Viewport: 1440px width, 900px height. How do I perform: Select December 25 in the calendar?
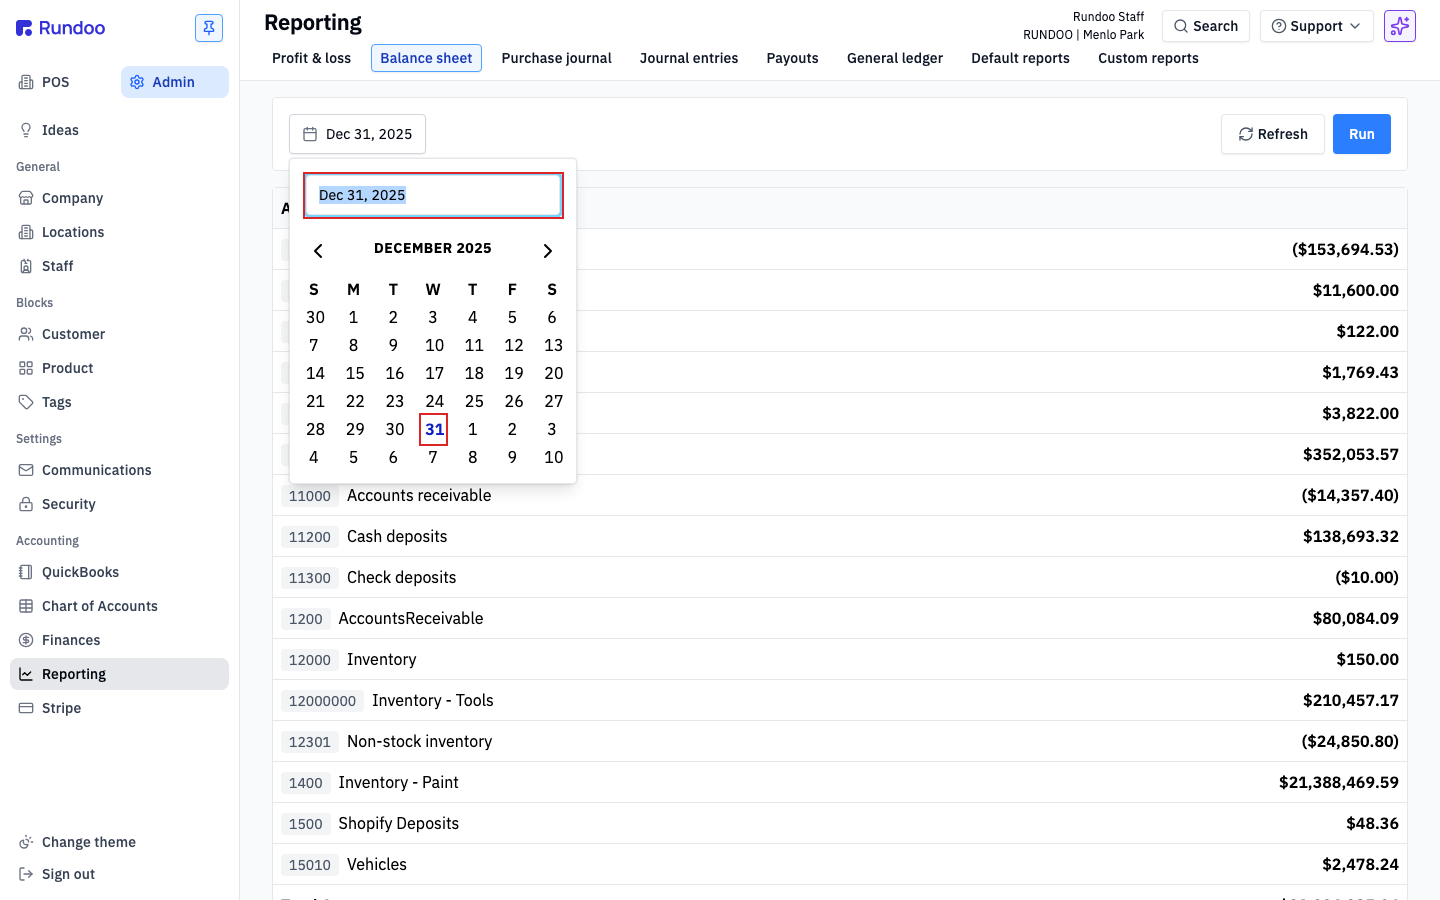[474, 401]
